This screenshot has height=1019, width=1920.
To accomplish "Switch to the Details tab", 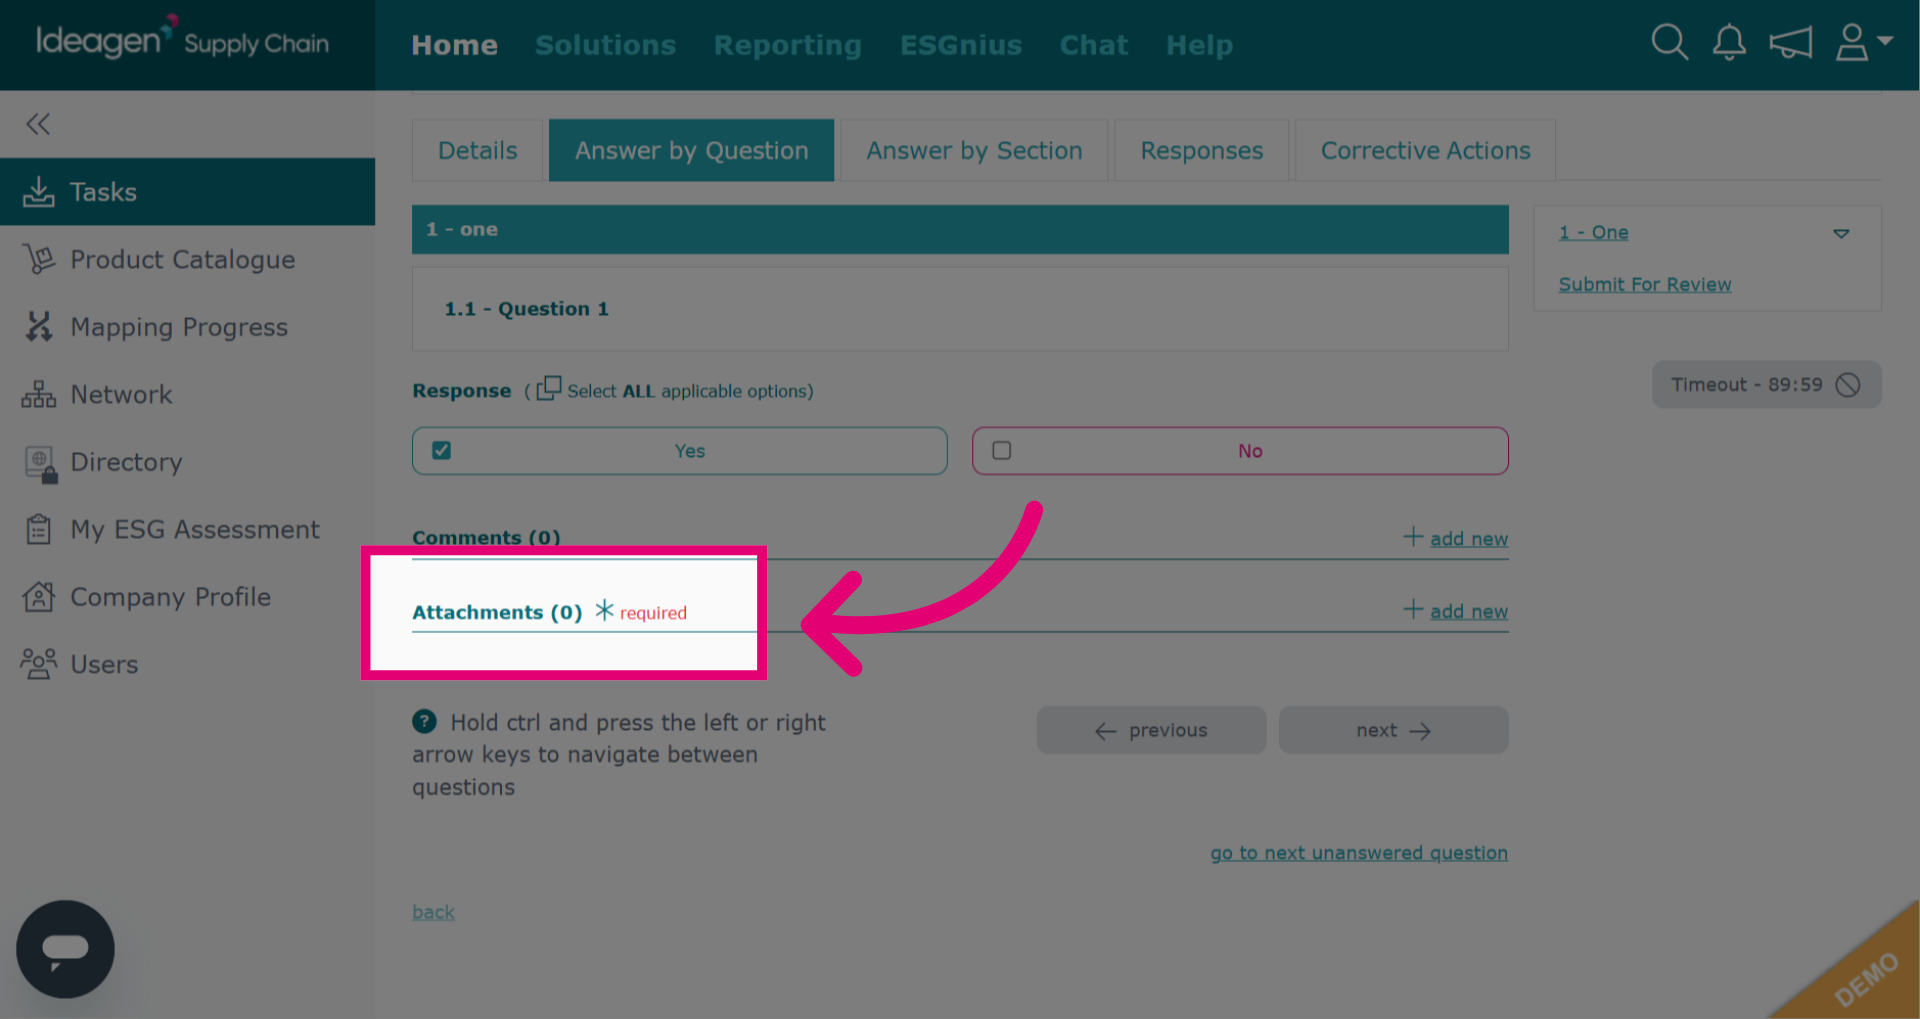I will [x=477, y=150].
